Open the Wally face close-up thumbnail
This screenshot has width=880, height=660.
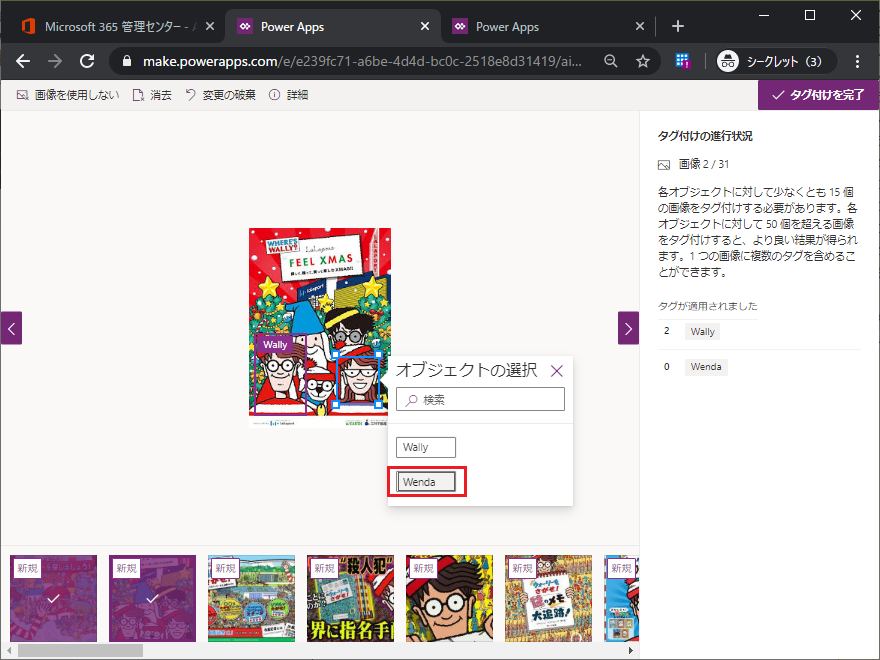click(450, 598)
